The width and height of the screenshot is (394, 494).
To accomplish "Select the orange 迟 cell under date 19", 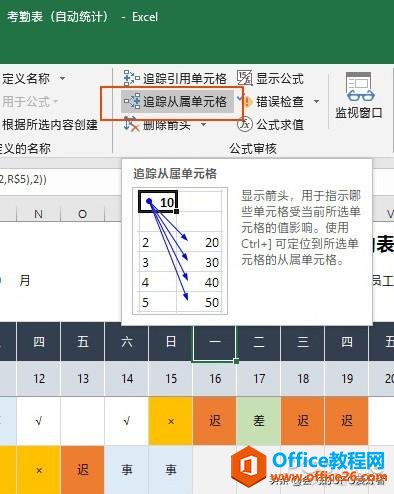I will (x=347, y=421).
